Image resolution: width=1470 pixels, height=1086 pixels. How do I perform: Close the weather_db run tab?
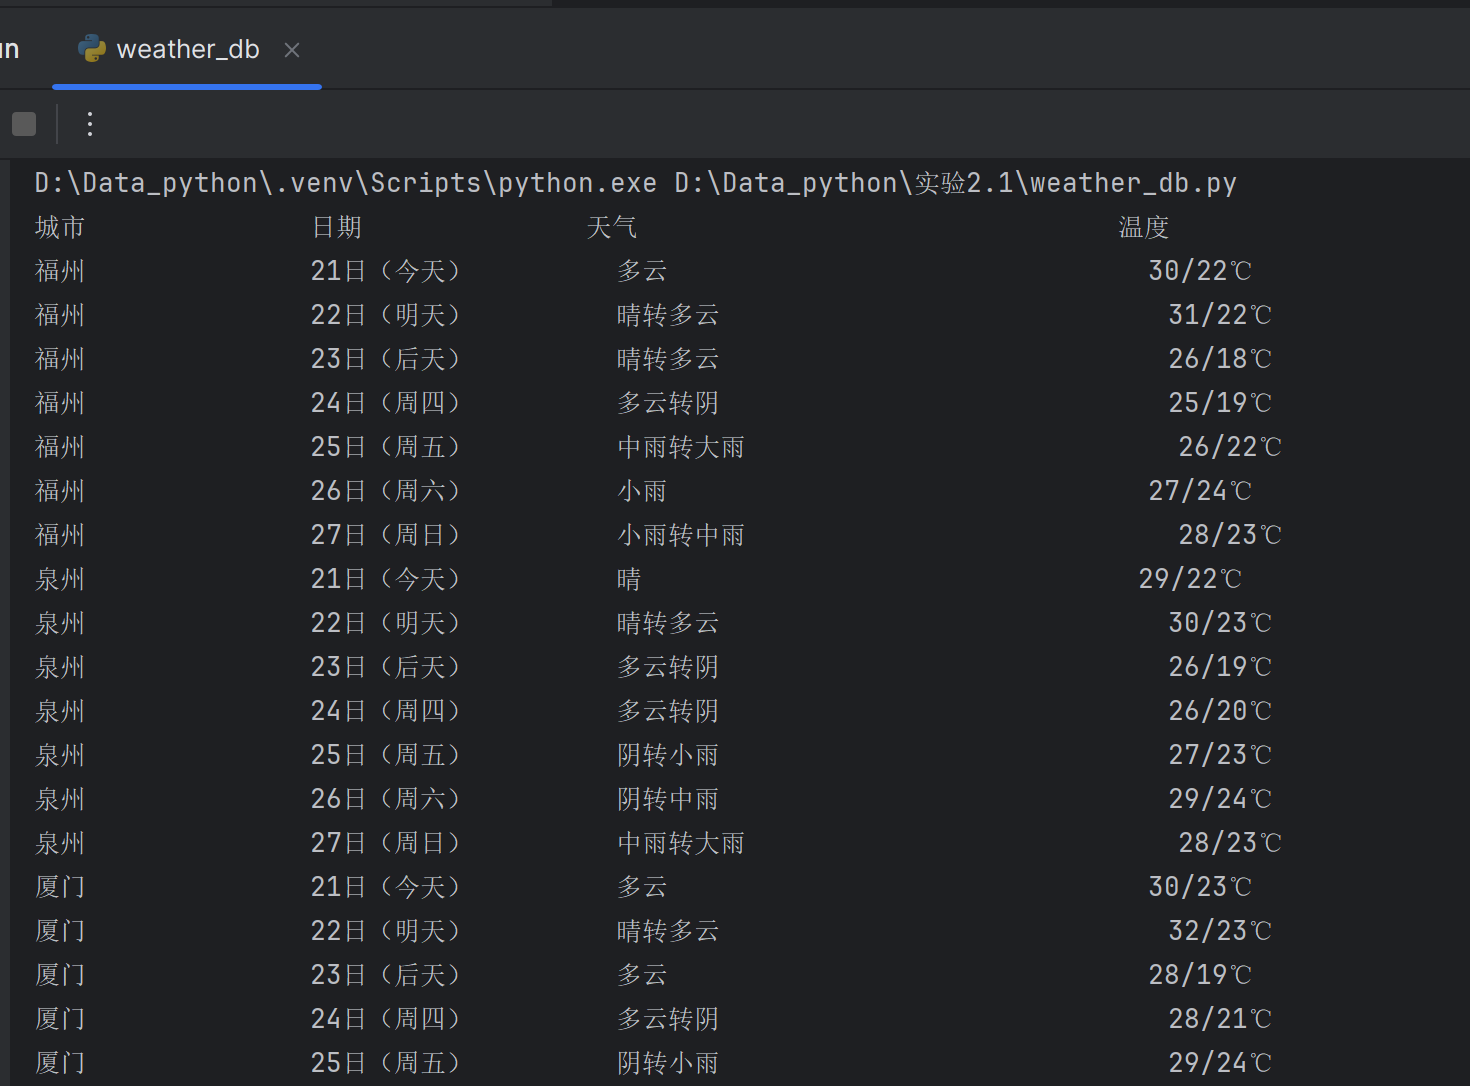[292, 50]
